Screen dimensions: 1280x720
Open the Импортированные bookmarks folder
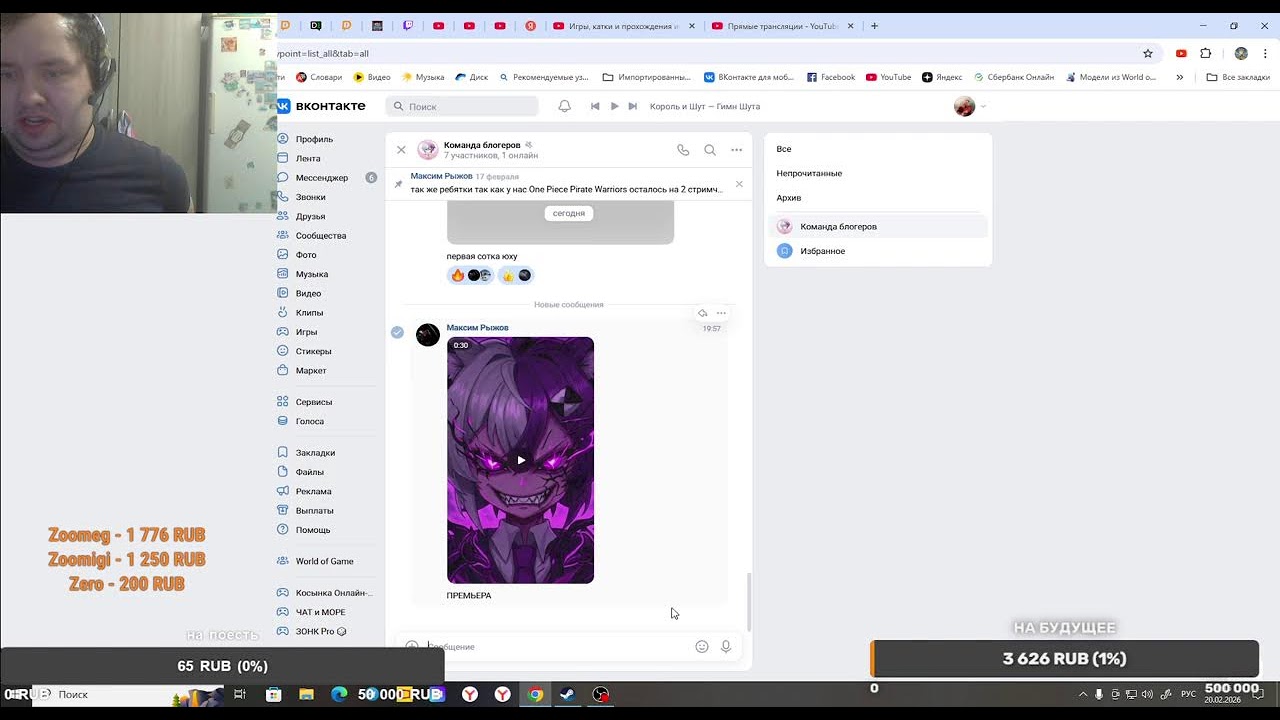[647, 77]
